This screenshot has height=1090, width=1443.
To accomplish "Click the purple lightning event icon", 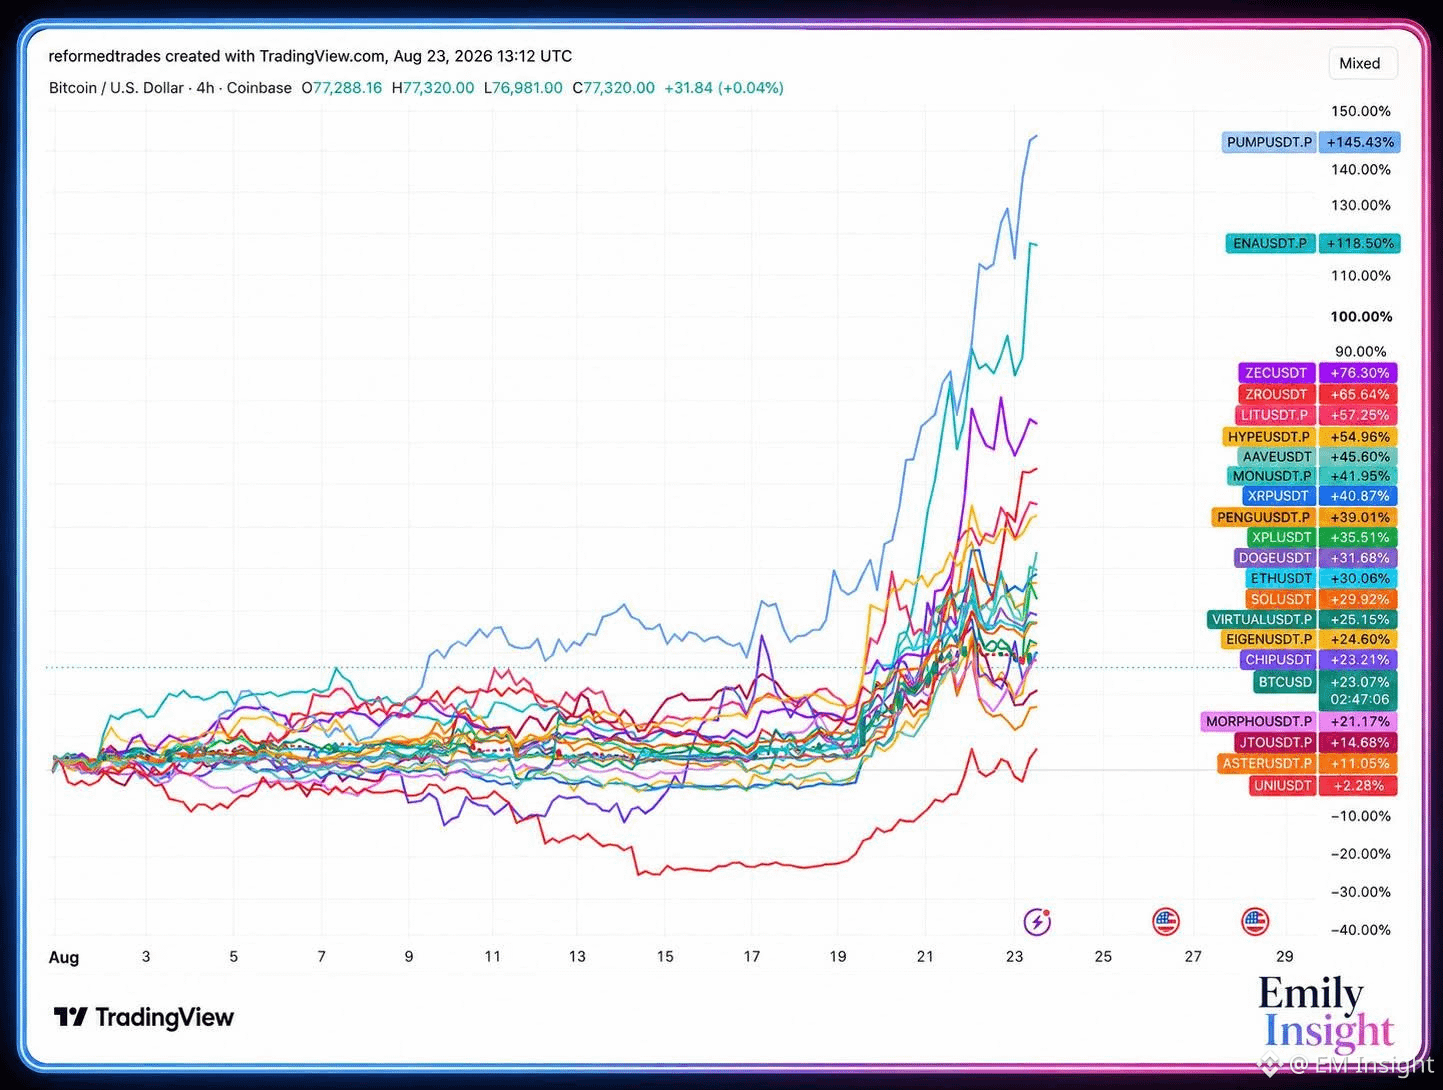I will 1037,921.
